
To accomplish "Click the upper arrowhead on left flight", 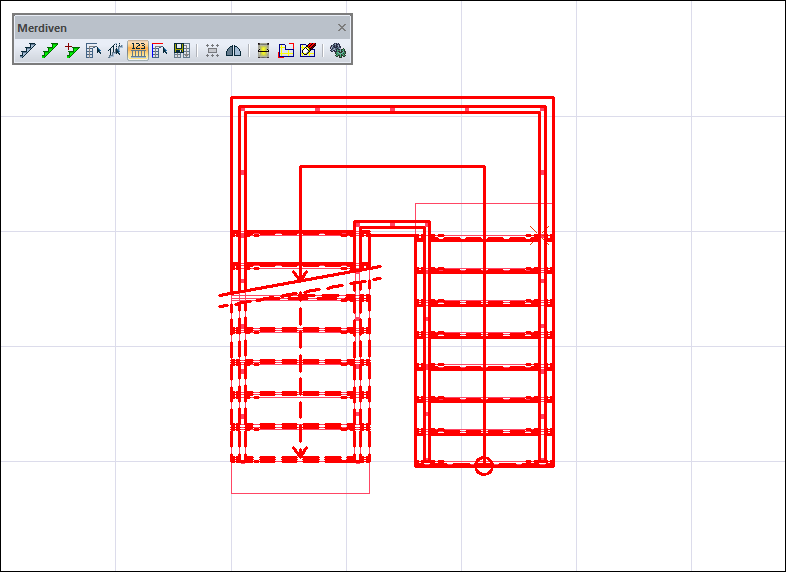I will click(x=300, y=275).
